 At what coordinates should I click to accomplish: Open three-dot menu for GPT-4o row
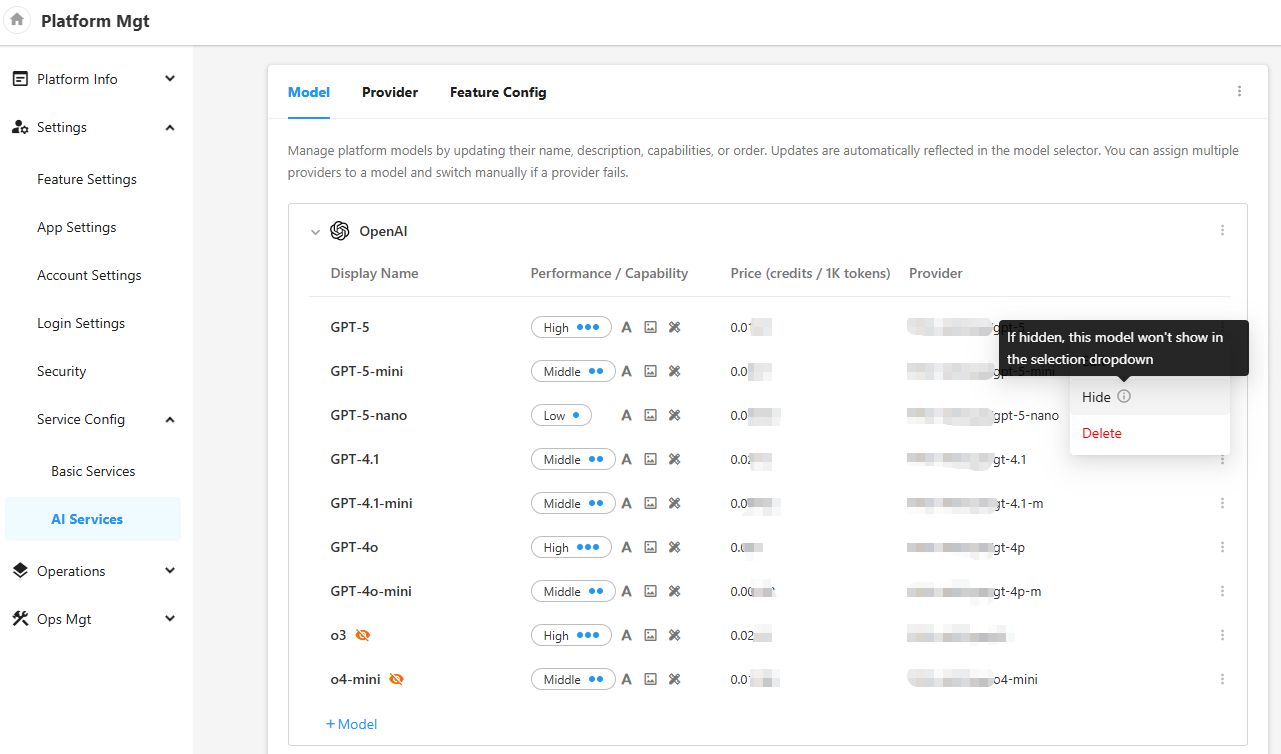(x=1222, y=547)
